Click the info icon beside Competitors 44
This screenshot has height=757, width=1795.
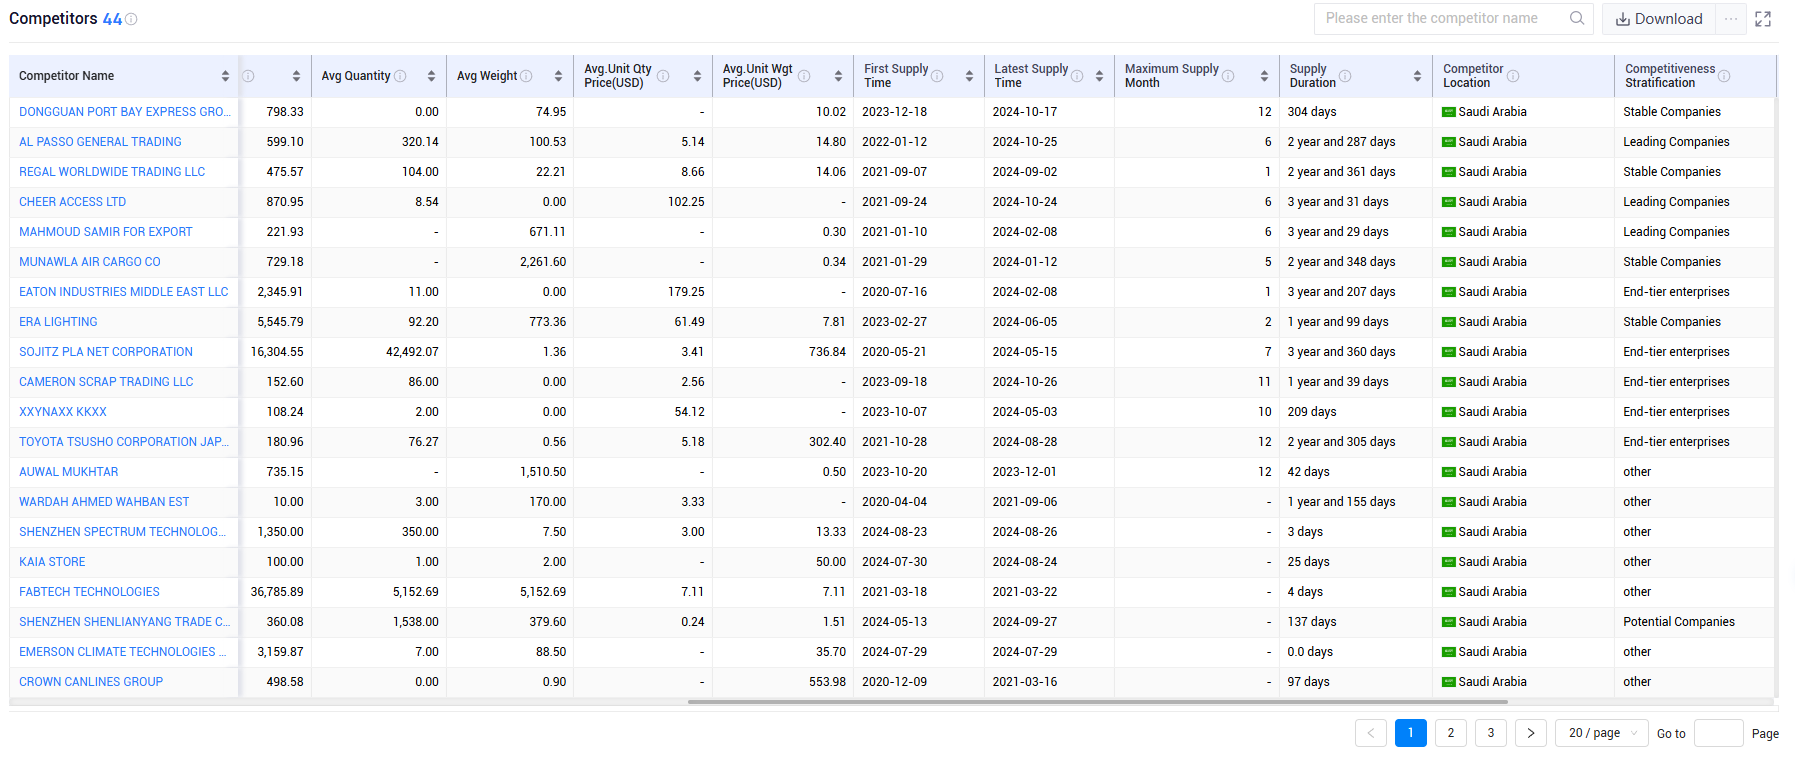[x=132, y=19]
